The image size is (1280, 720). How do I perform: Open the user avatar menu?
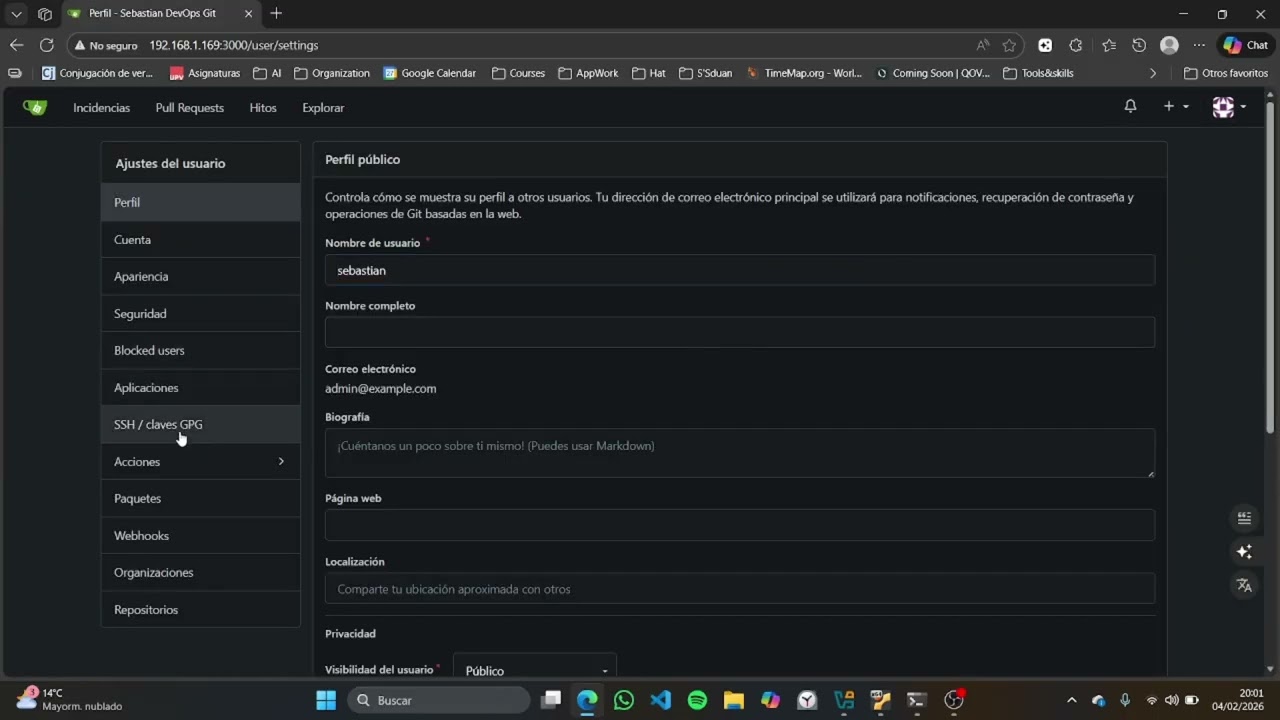pos(1229,107)
